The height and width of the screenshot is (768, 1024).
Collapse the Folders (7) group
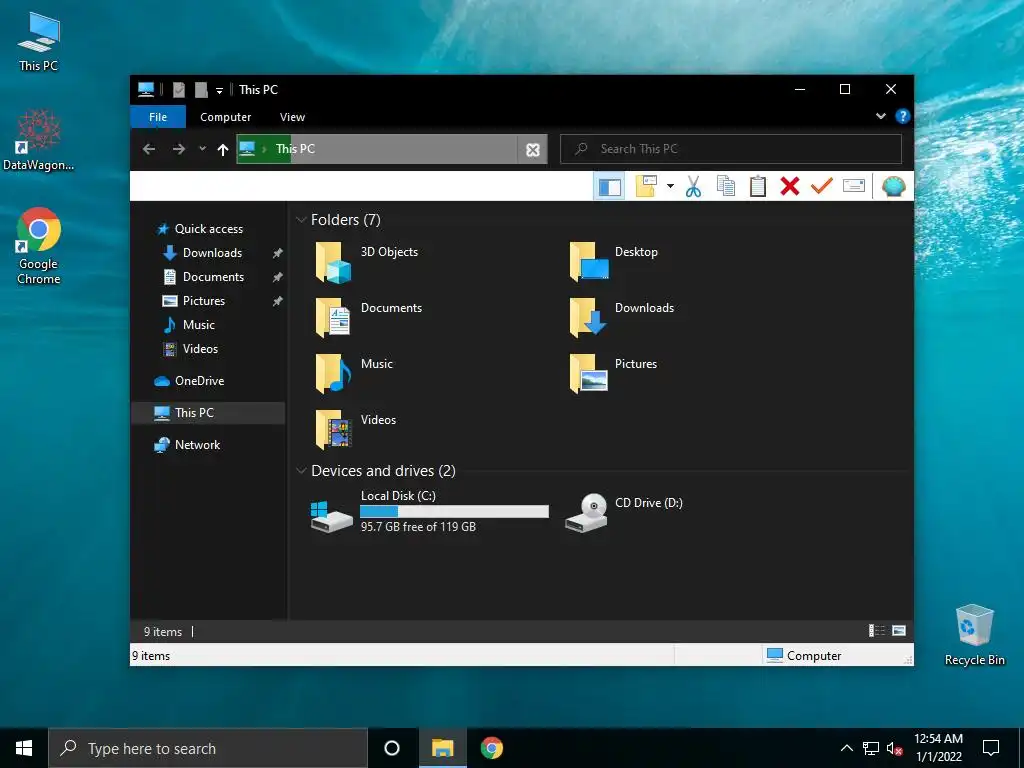301,220
